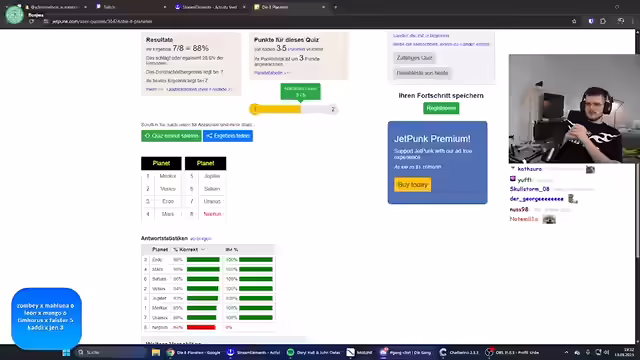Click the taskbar search box
This screenshot has width=640, height=360.
110,352
